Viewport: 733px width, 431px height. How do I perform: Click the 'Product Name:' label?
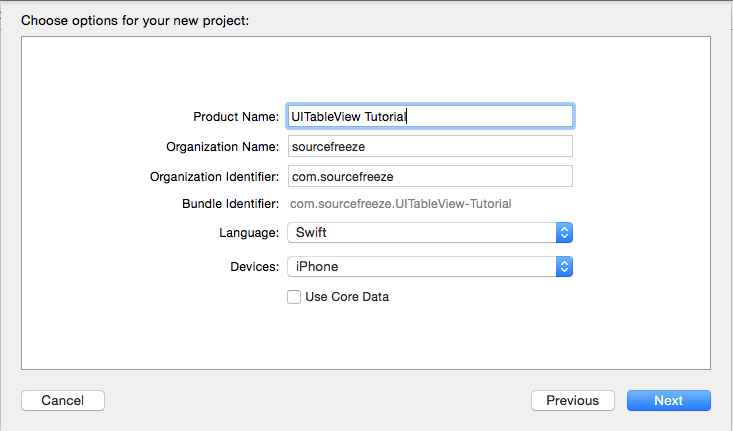[236, 116]
